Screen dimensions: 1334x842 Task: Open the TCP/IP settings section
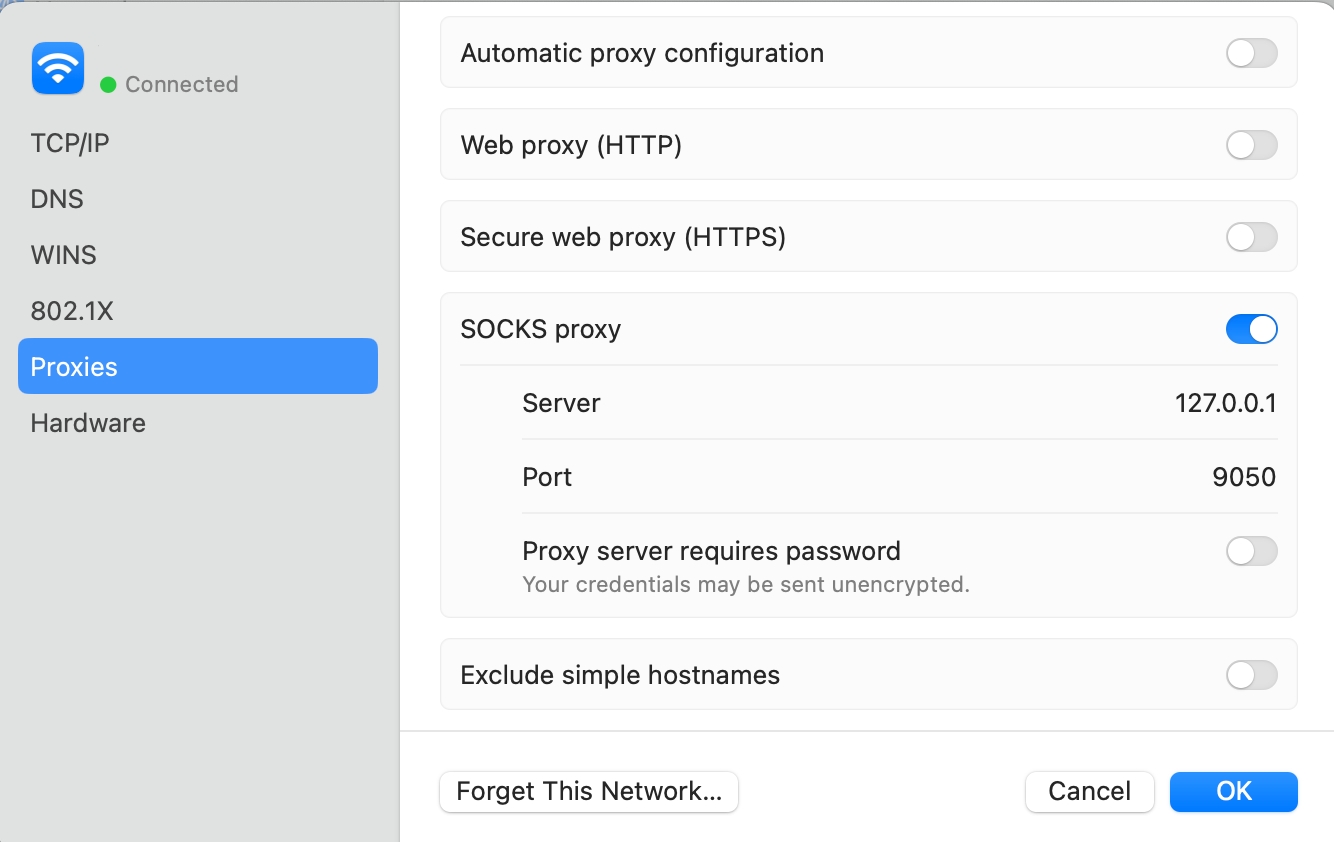pos(70,143)
